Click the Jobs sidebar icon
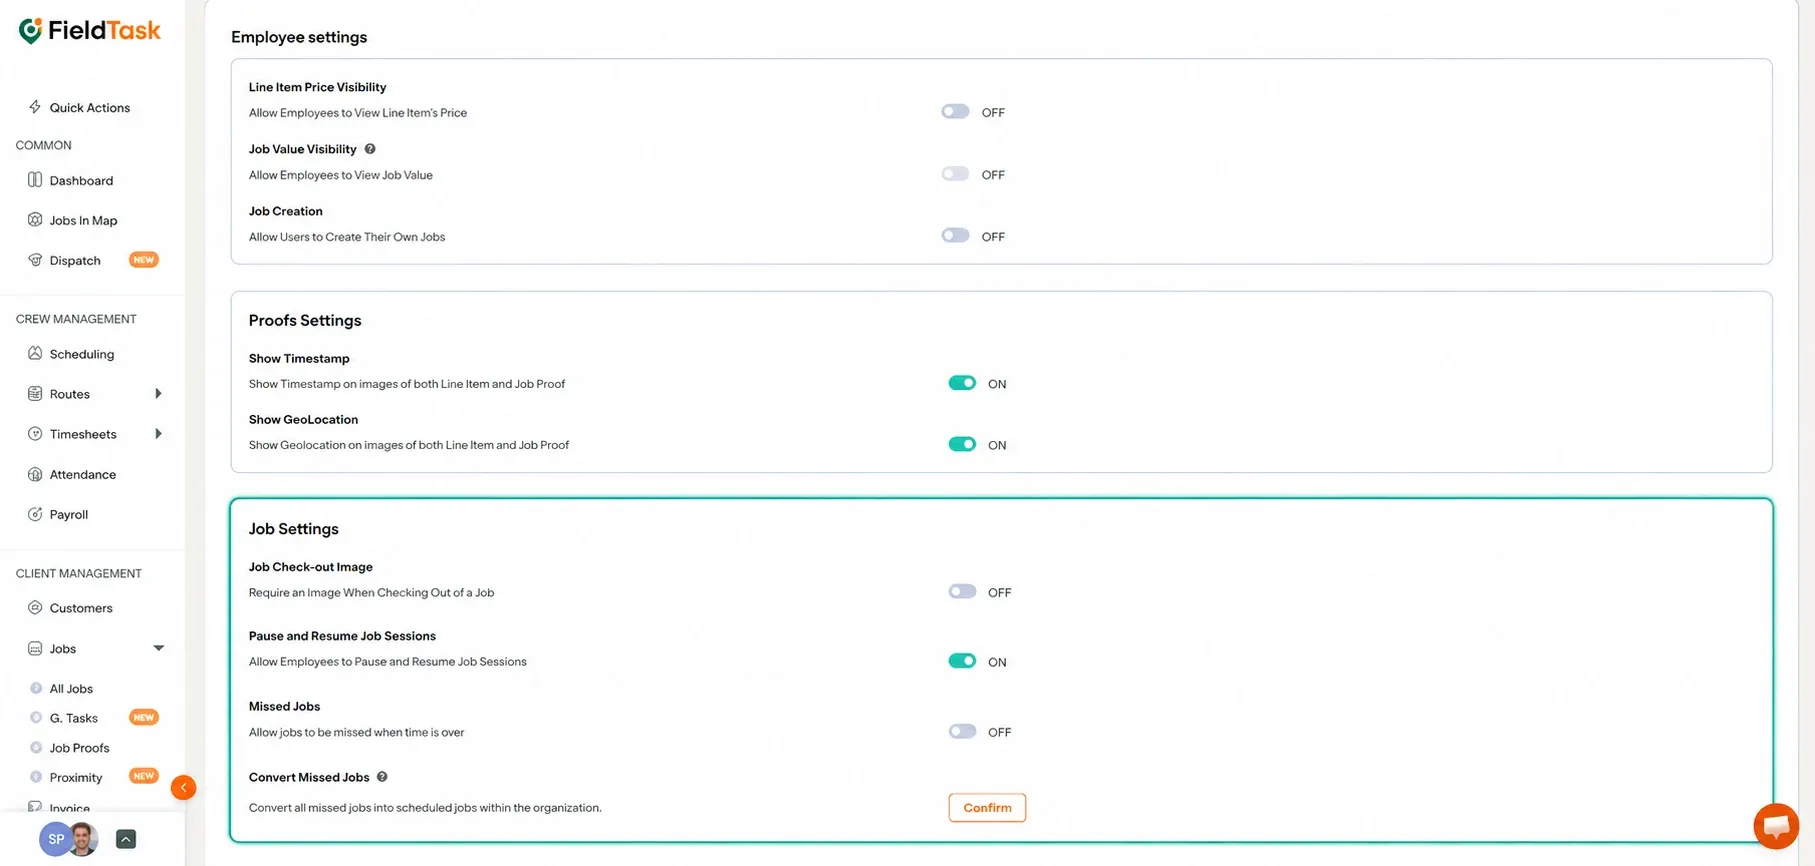1815x866 pixels. pos(35,648)
